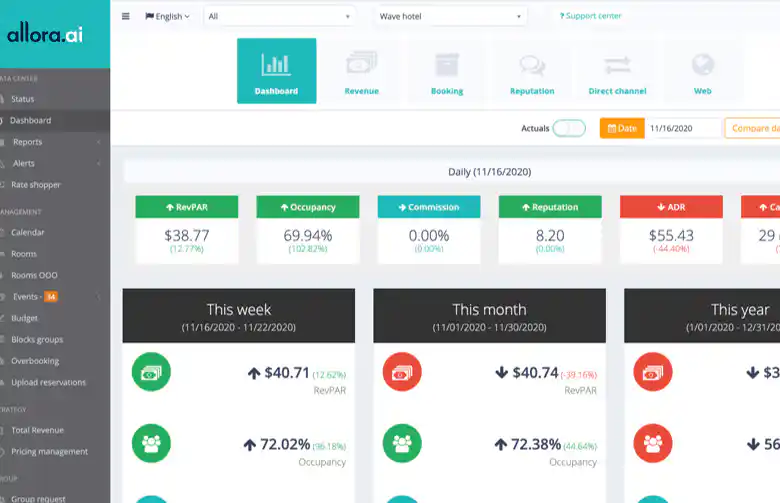Click the orange 14 badge beside Events
Image resolution: width=780 pixels, height=503 pixels.
[51, 297]
